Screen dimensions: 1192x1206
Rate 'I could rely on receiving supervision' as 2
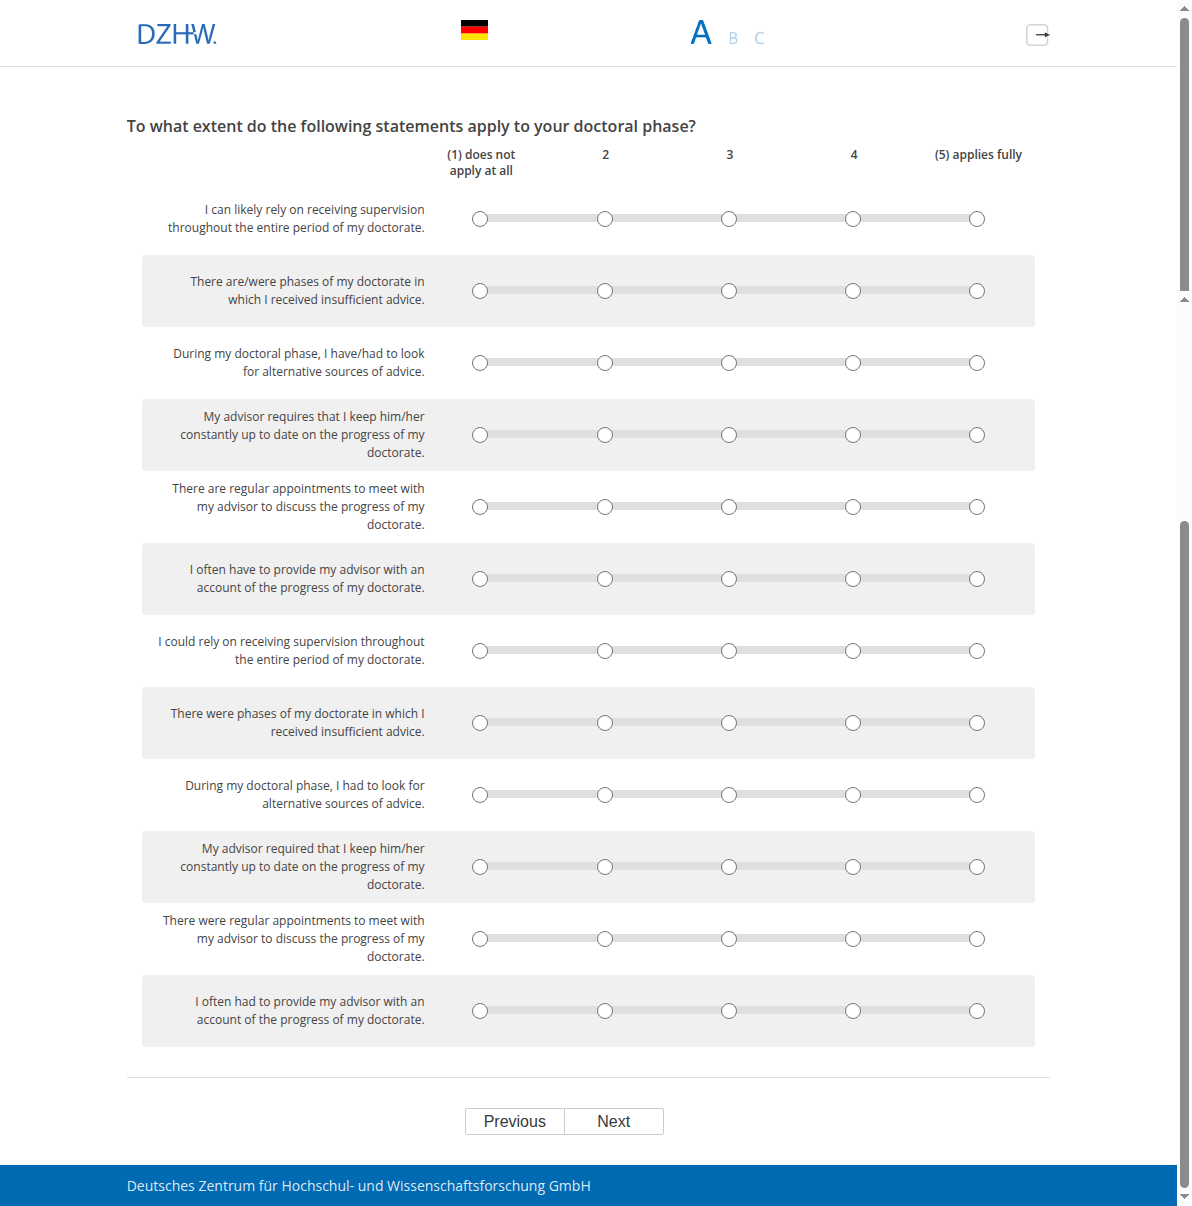pyautogui.click(x=605, y=651)
